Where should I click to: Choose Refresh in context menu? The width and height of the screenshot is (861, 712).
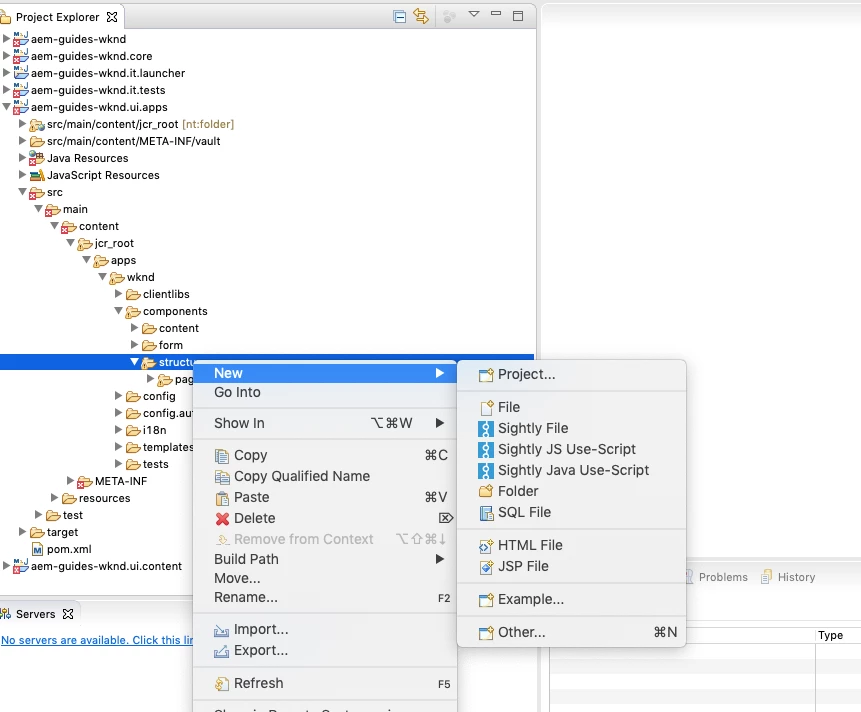pos(325,683)
